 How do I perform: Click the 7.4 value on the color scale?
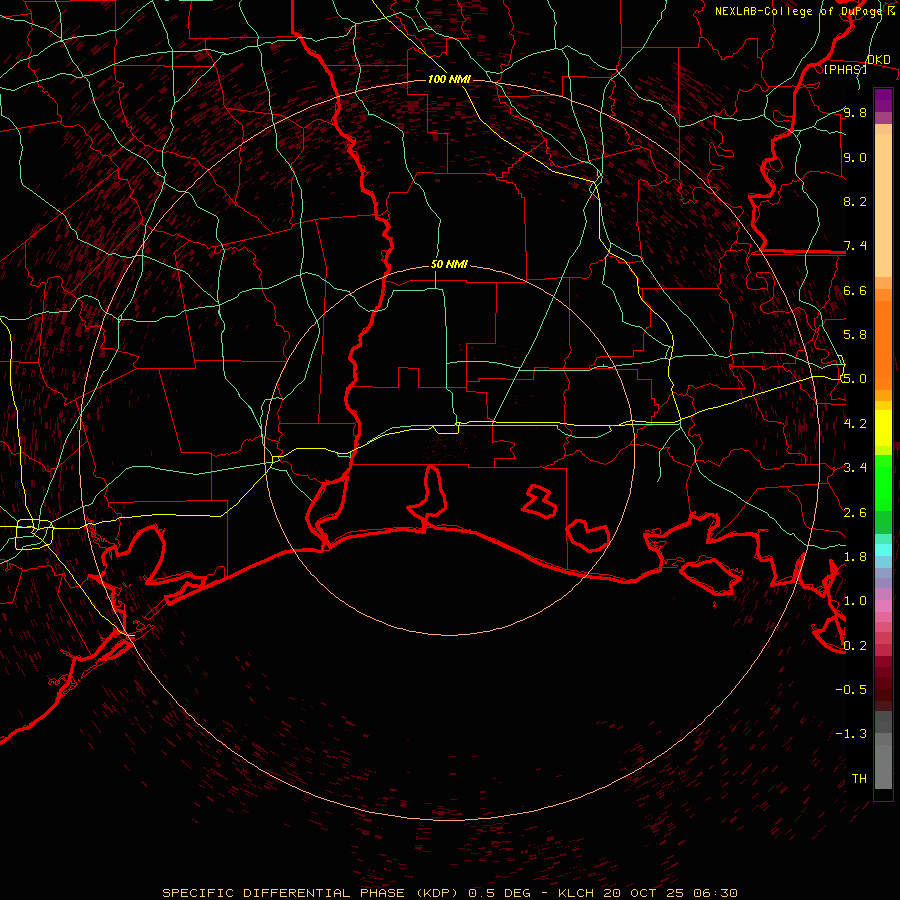pos(855,246)
